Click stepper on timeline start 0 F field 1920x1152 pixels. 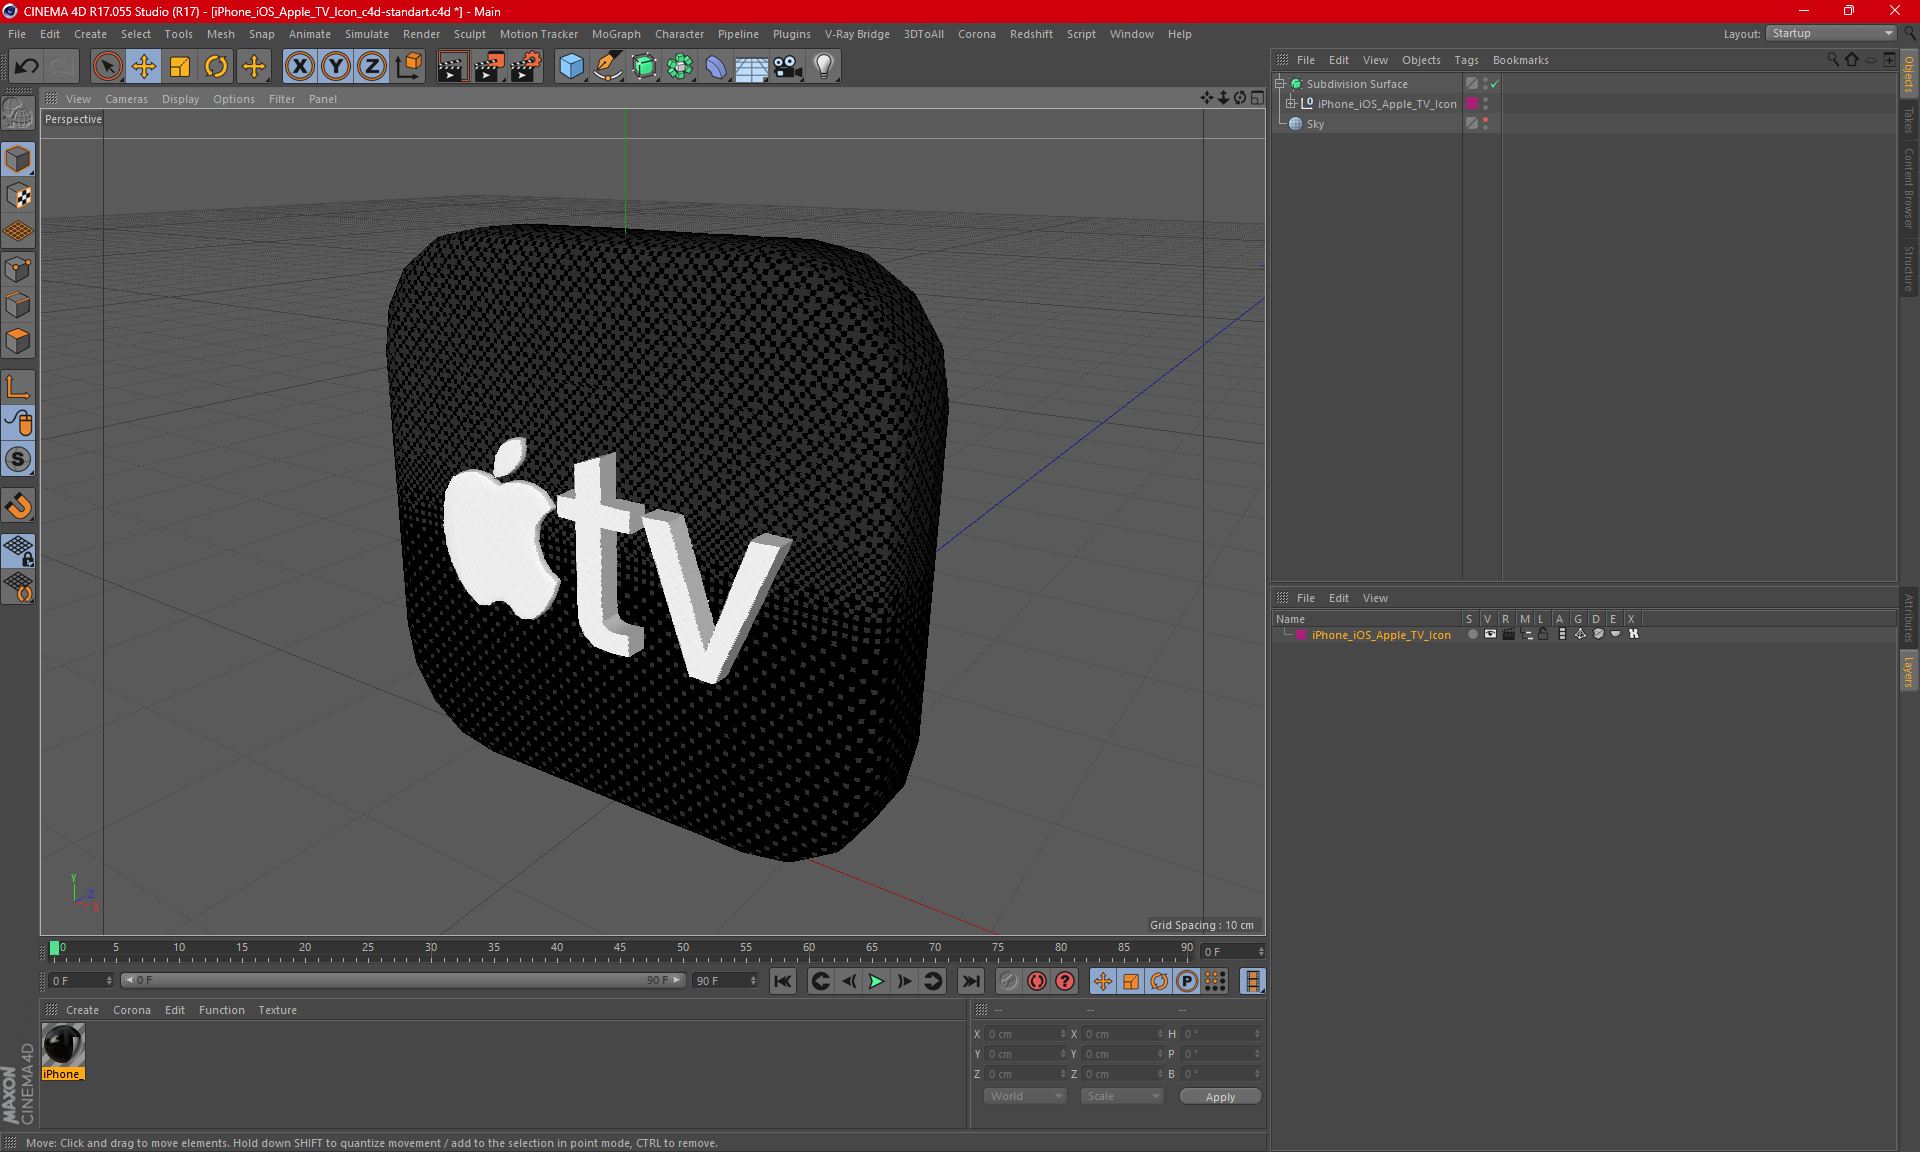[109, 981]
